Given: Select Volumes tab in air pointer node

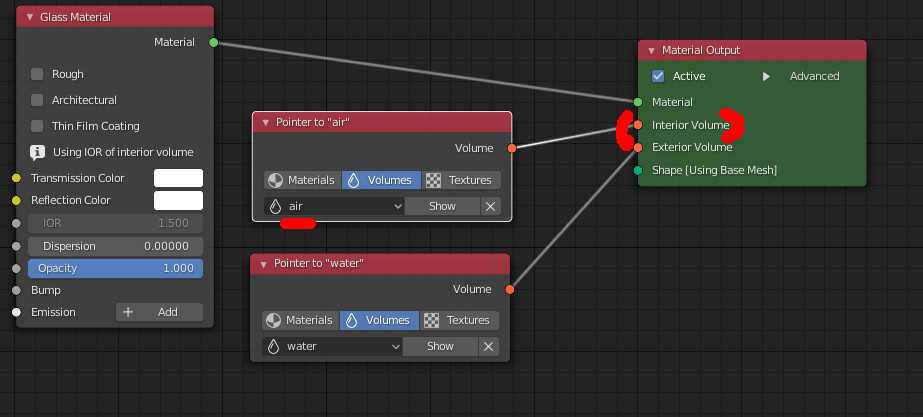Looking at the screenshot, I should 381,180.
